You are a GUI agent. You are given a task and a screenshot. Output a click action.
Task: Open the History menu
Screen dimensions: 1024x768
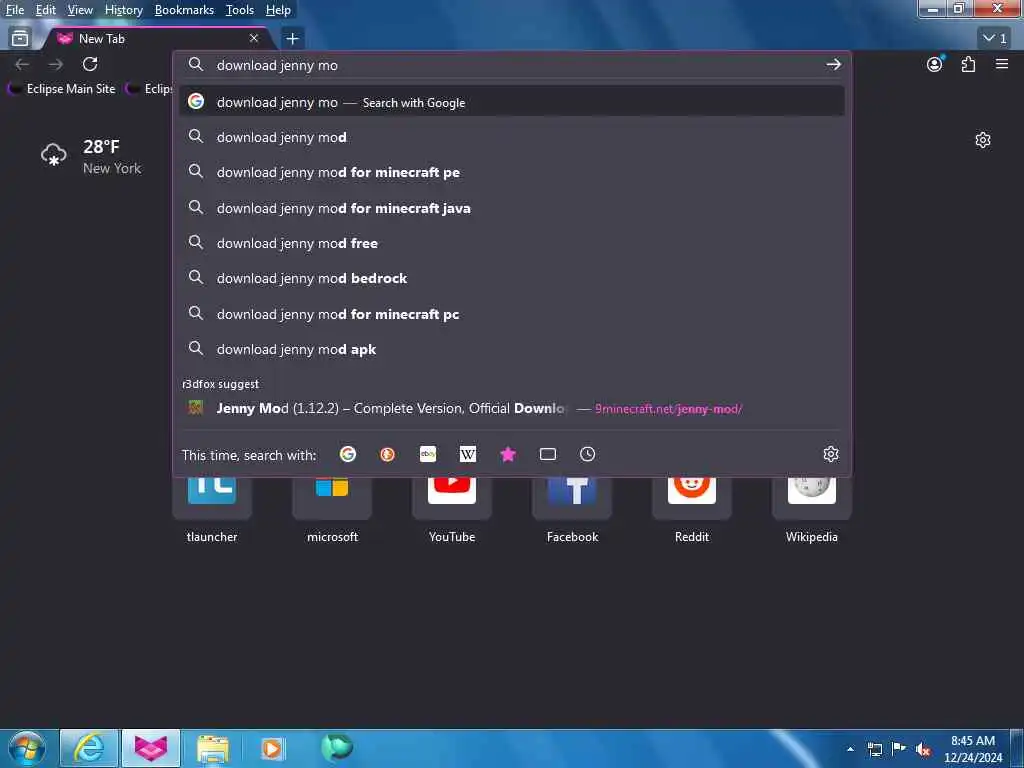(123, 10)
